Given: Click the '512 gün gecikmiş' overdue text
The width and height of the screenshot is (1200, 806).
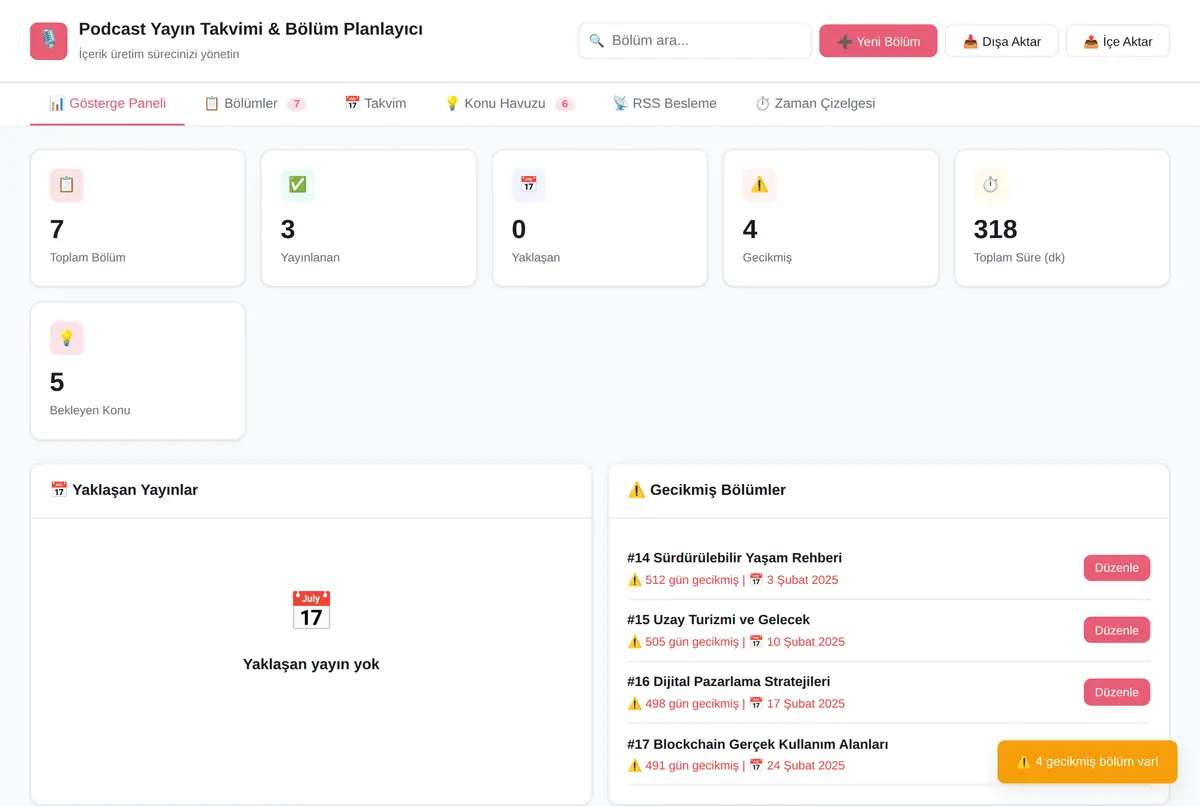Looking at the screenshot, I should click(692, 580).
